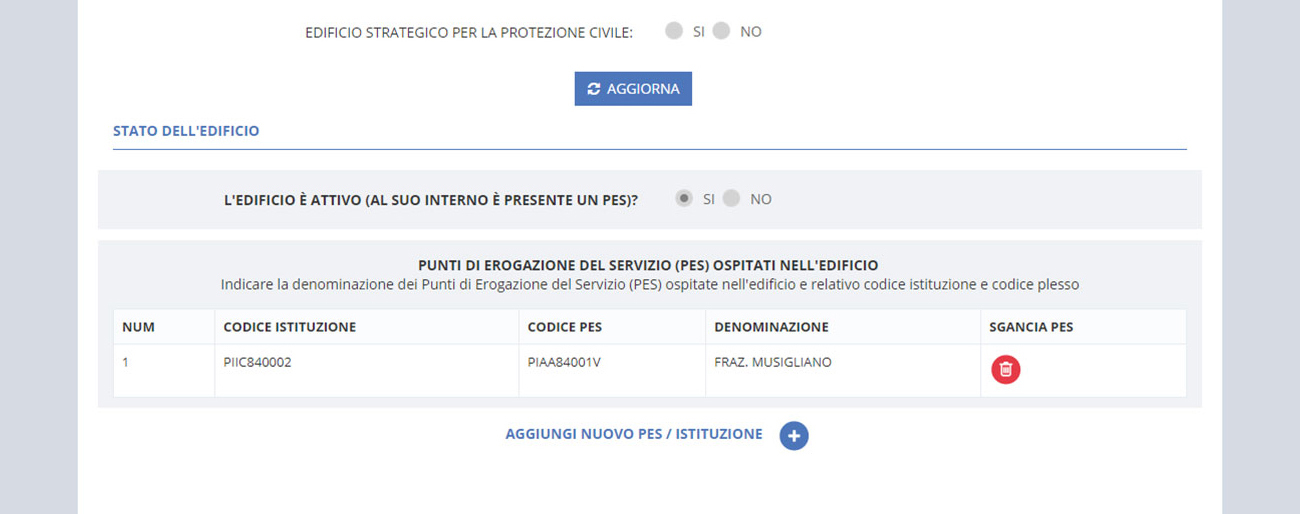Click the SGANCIA PES column header

tap(1031, 327)
